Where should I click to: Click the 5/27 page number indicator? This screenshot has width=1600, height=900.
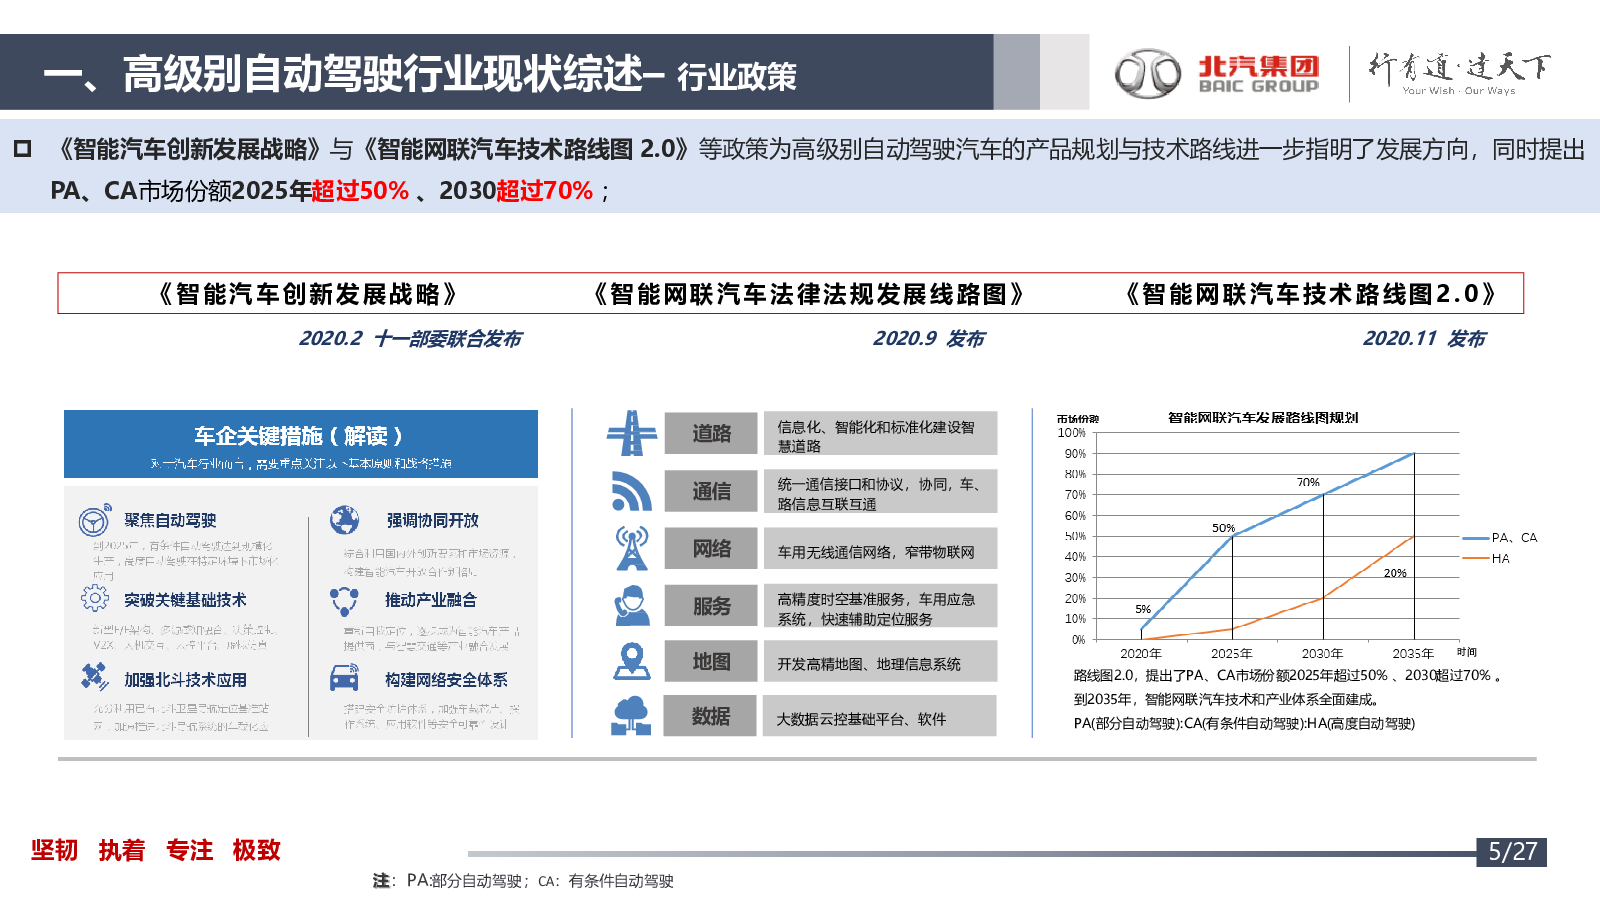1512,852
